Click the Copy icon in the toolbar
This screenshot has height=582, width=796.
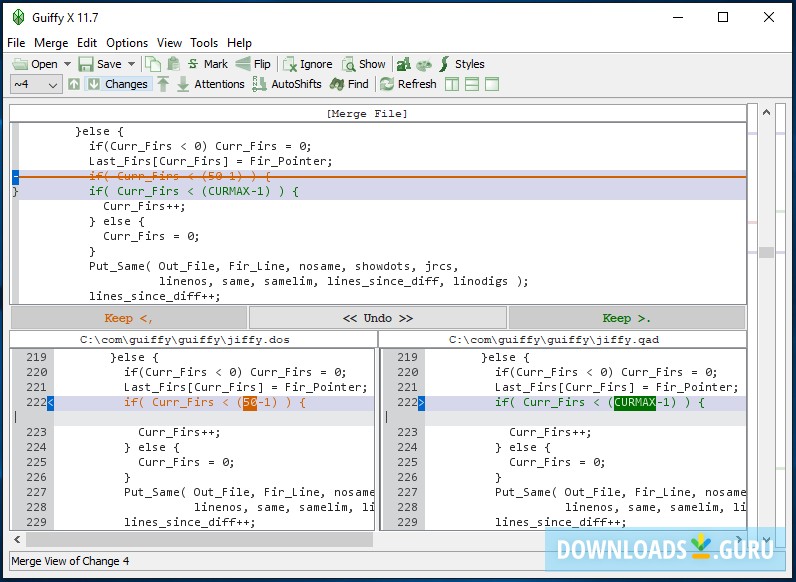point(152,64)
